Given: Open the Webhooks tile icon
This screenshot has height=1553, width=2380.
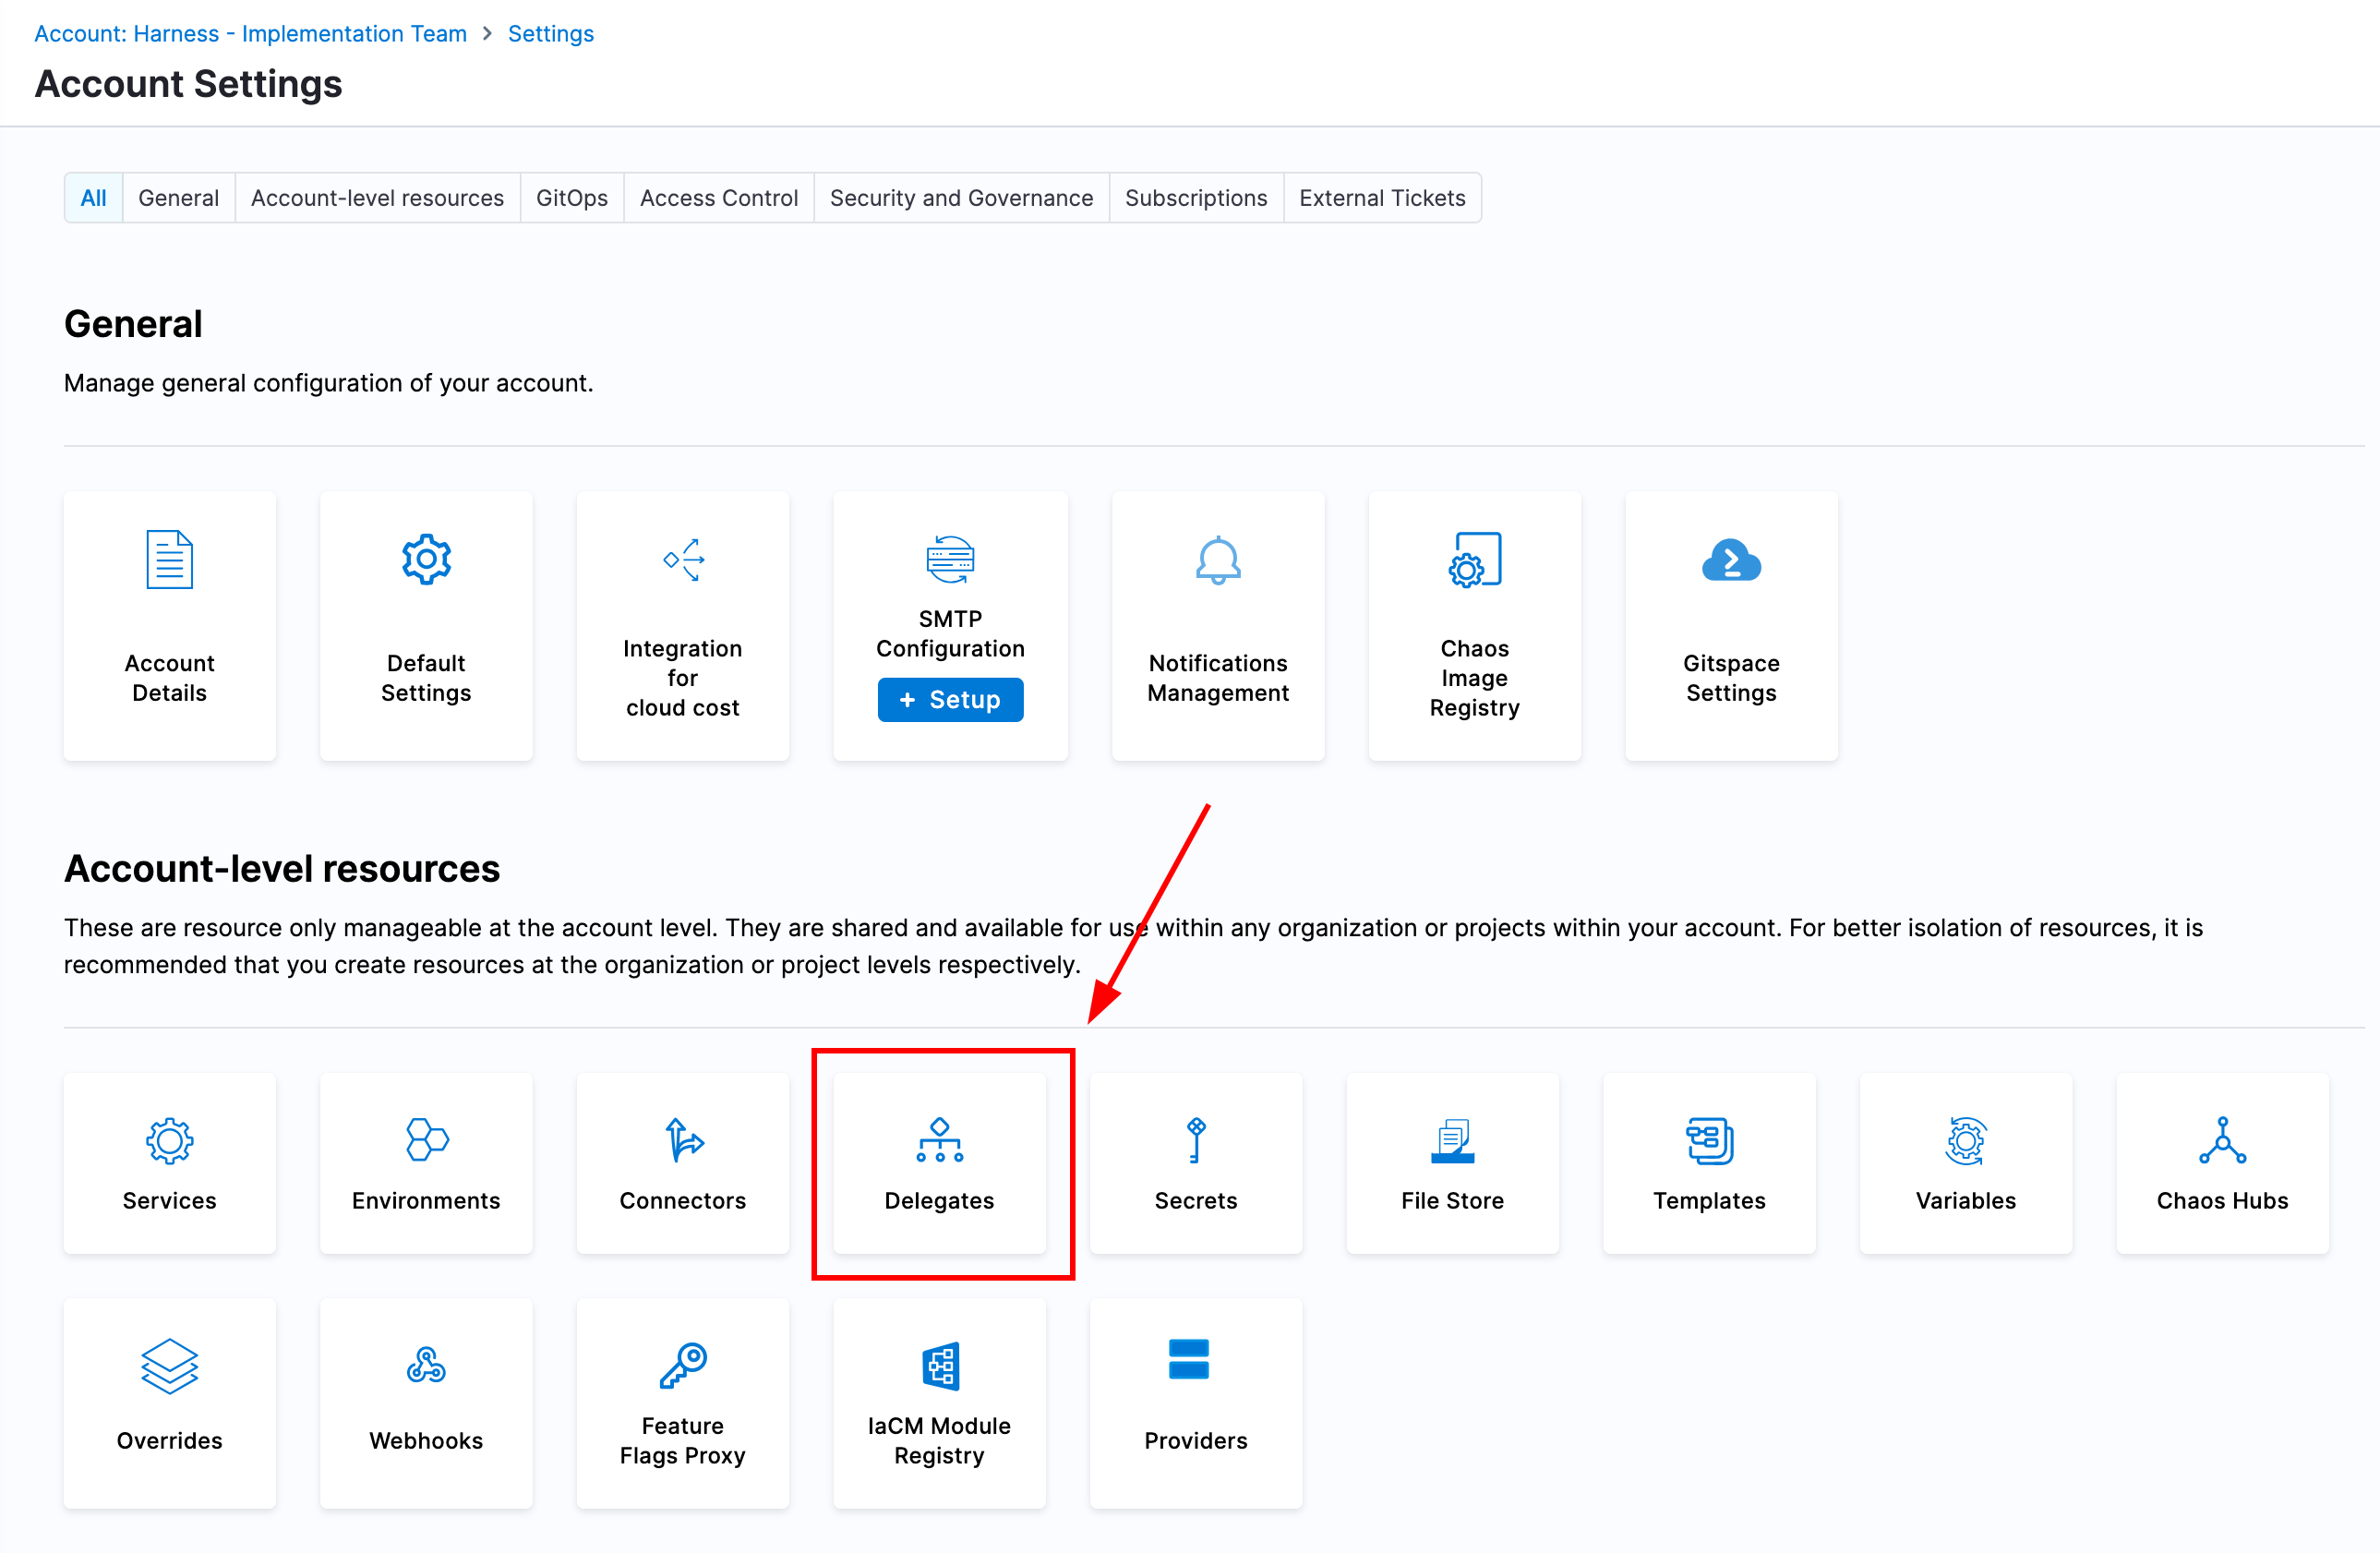Looking at the screenshot, I should (x=426, y=1365).
